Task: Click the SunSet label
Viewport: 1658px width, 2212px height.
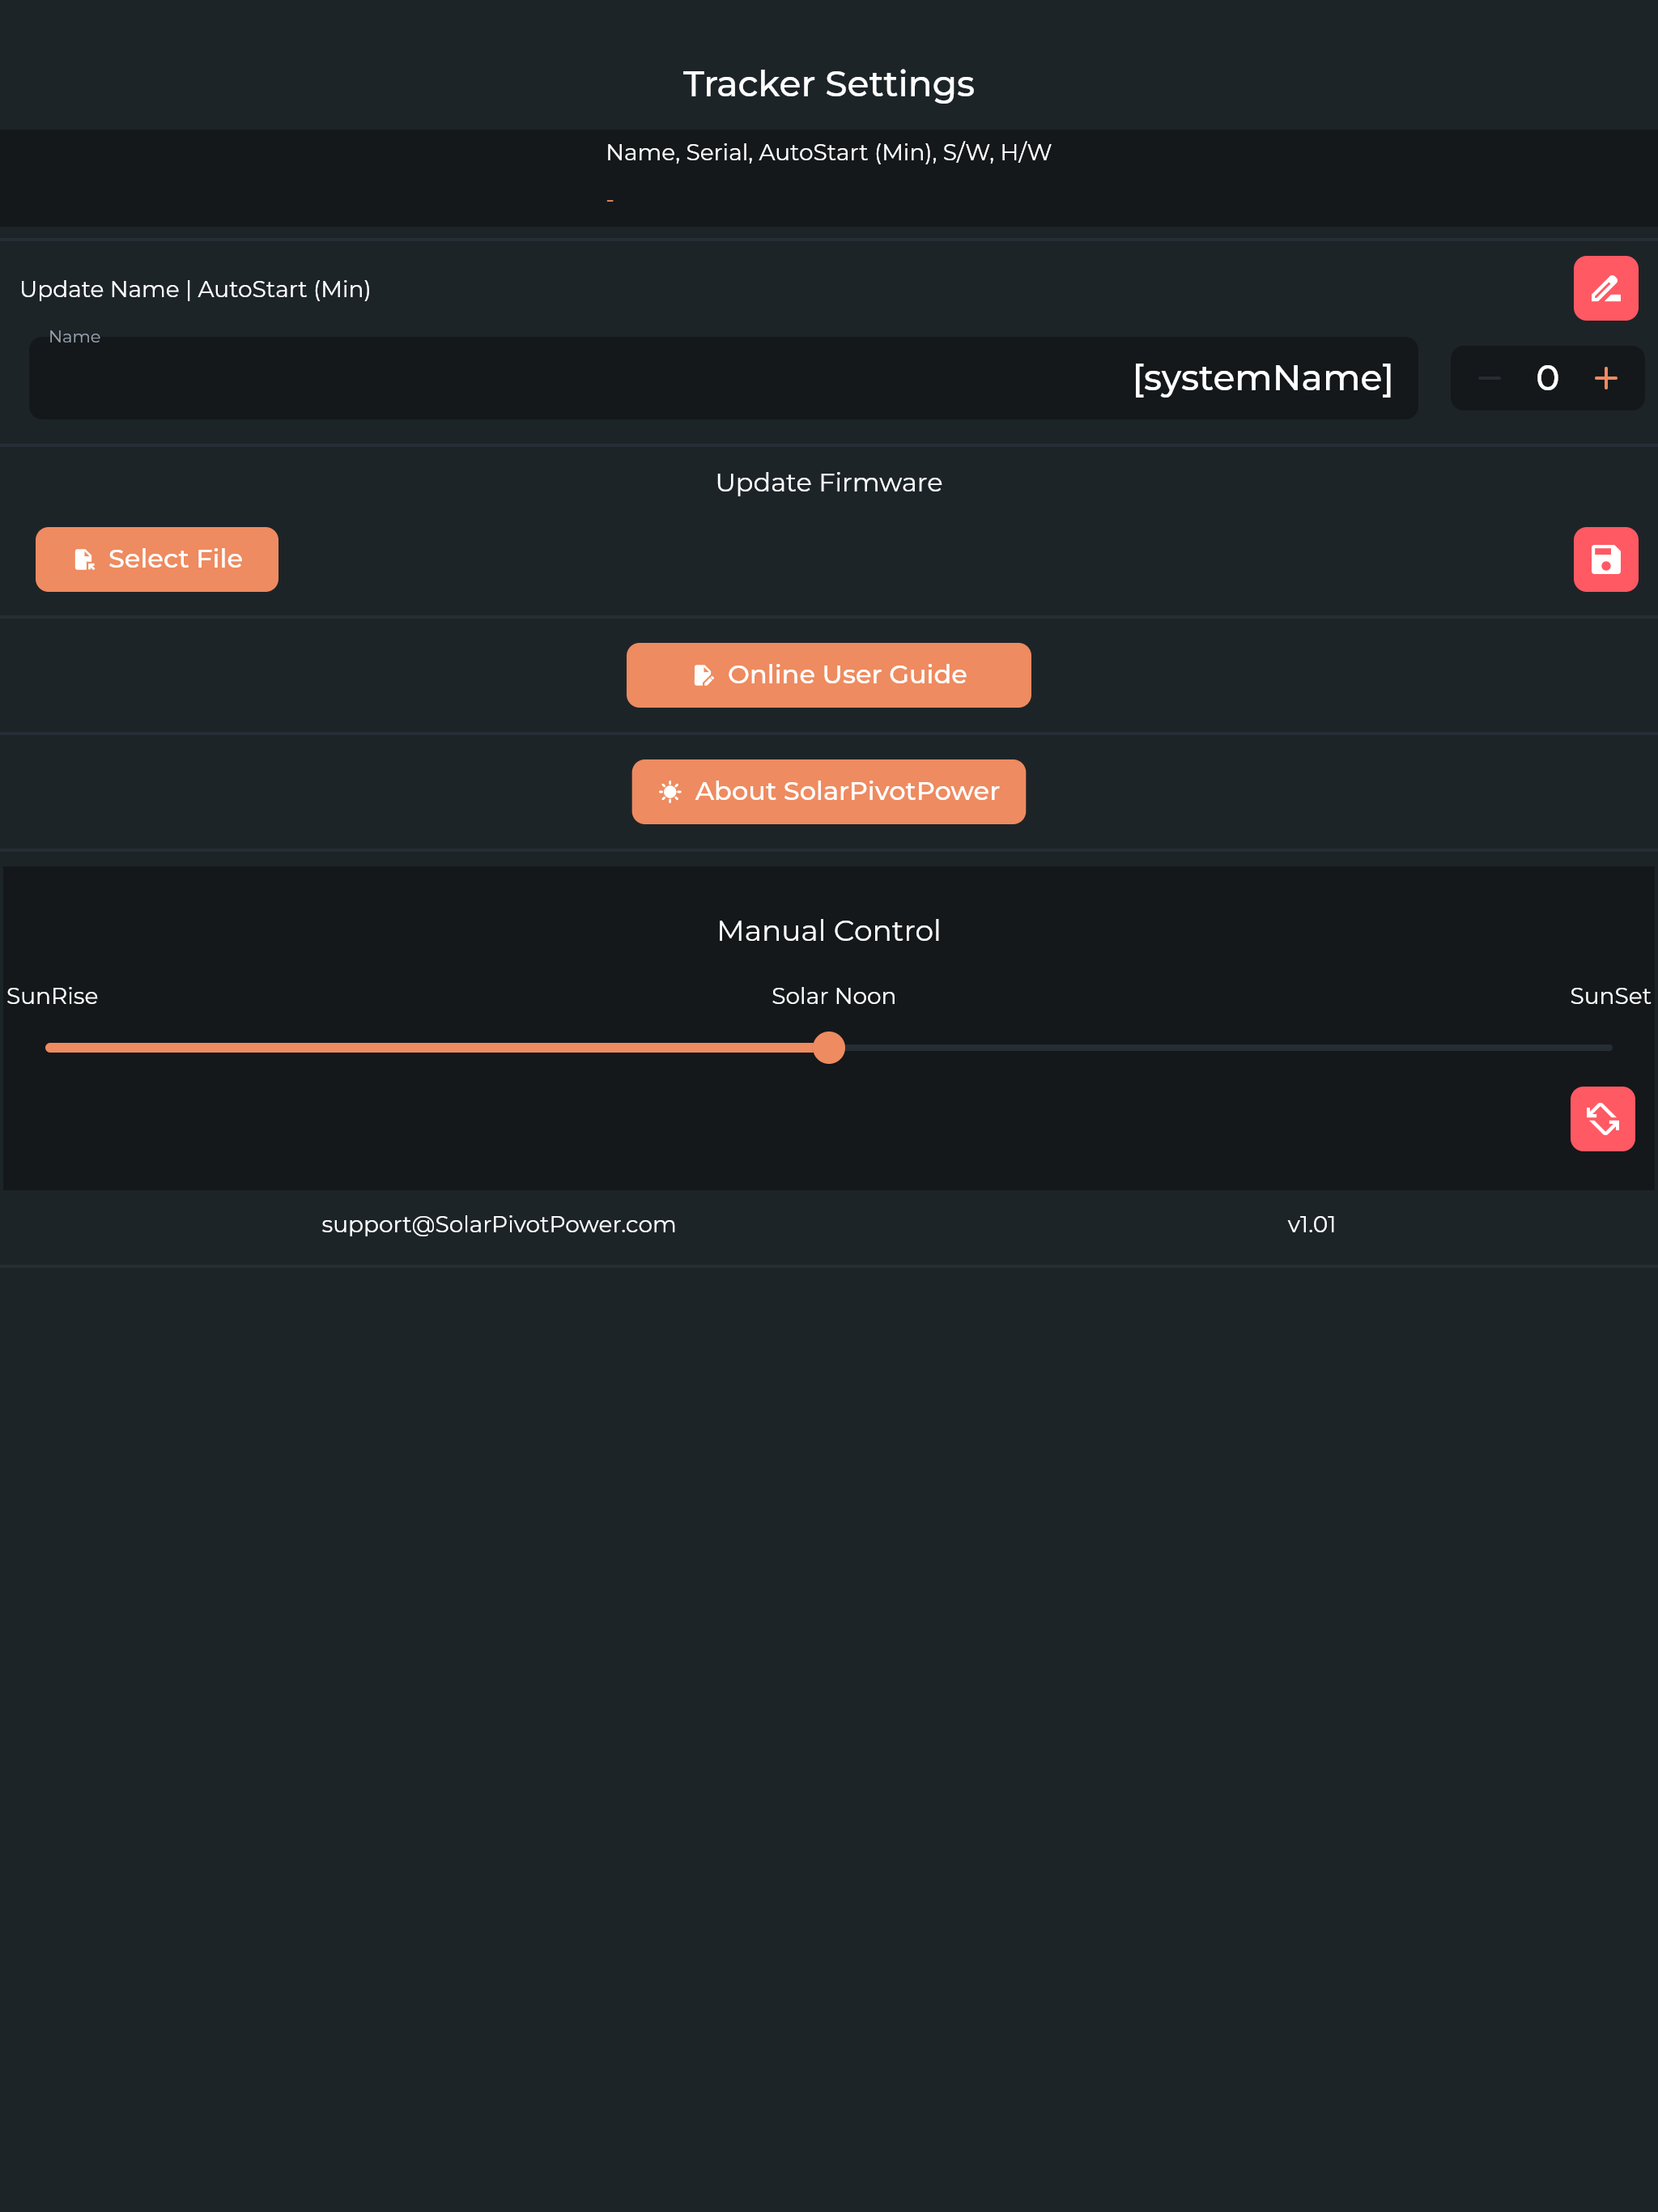Action: [x=1609, y=996]
